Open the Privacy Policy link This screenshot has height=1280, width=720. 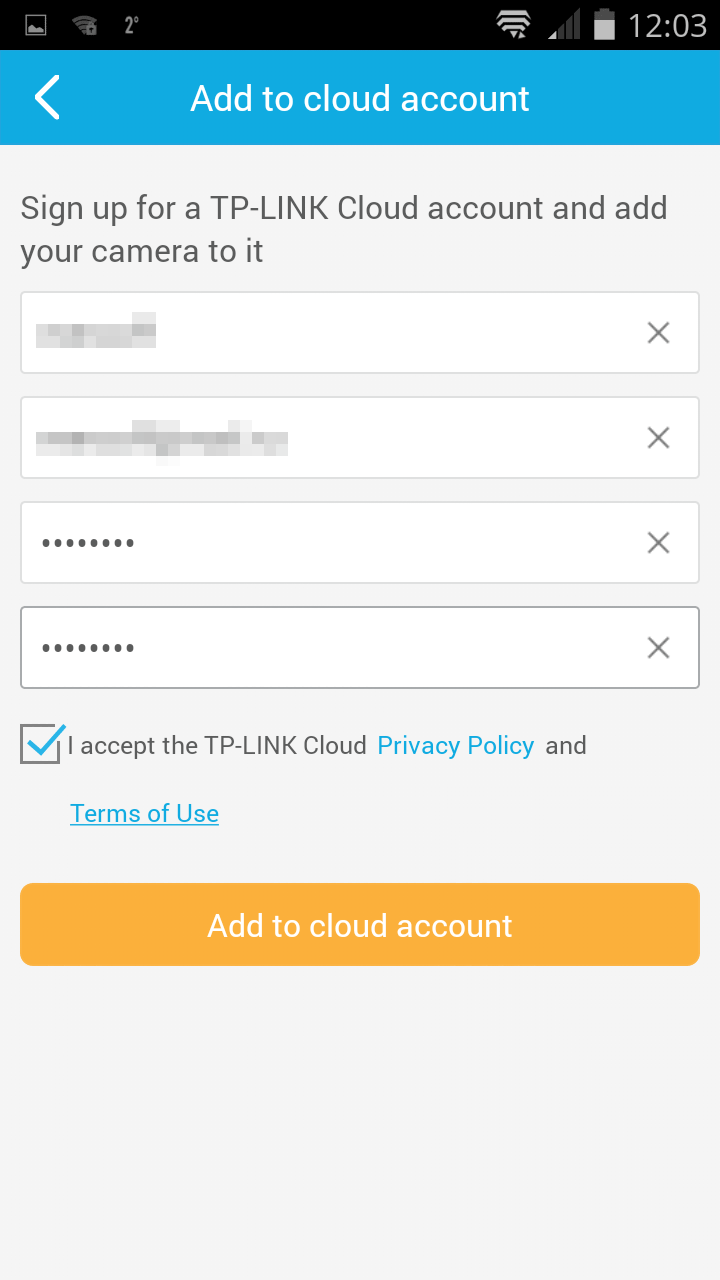tap(456, 746)
